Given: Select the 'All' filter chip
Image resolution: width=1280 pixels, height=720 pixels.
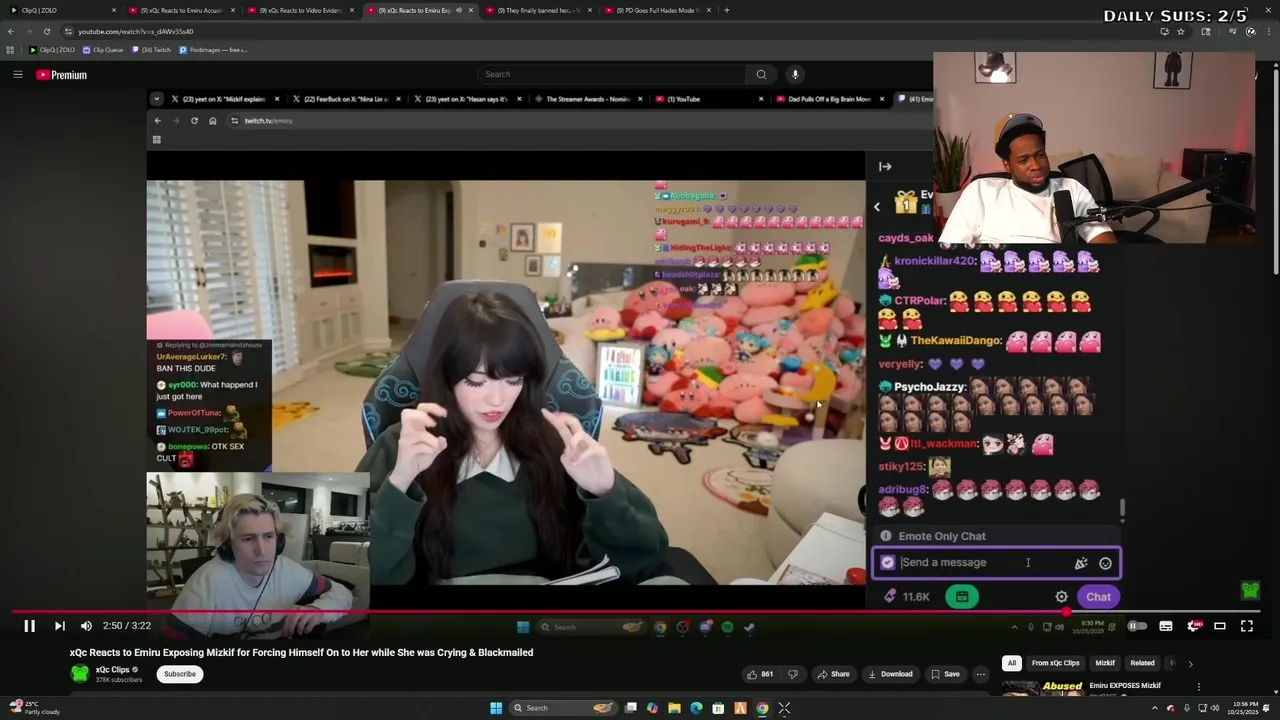Looking at the screenshot, I should (1012, 663).
